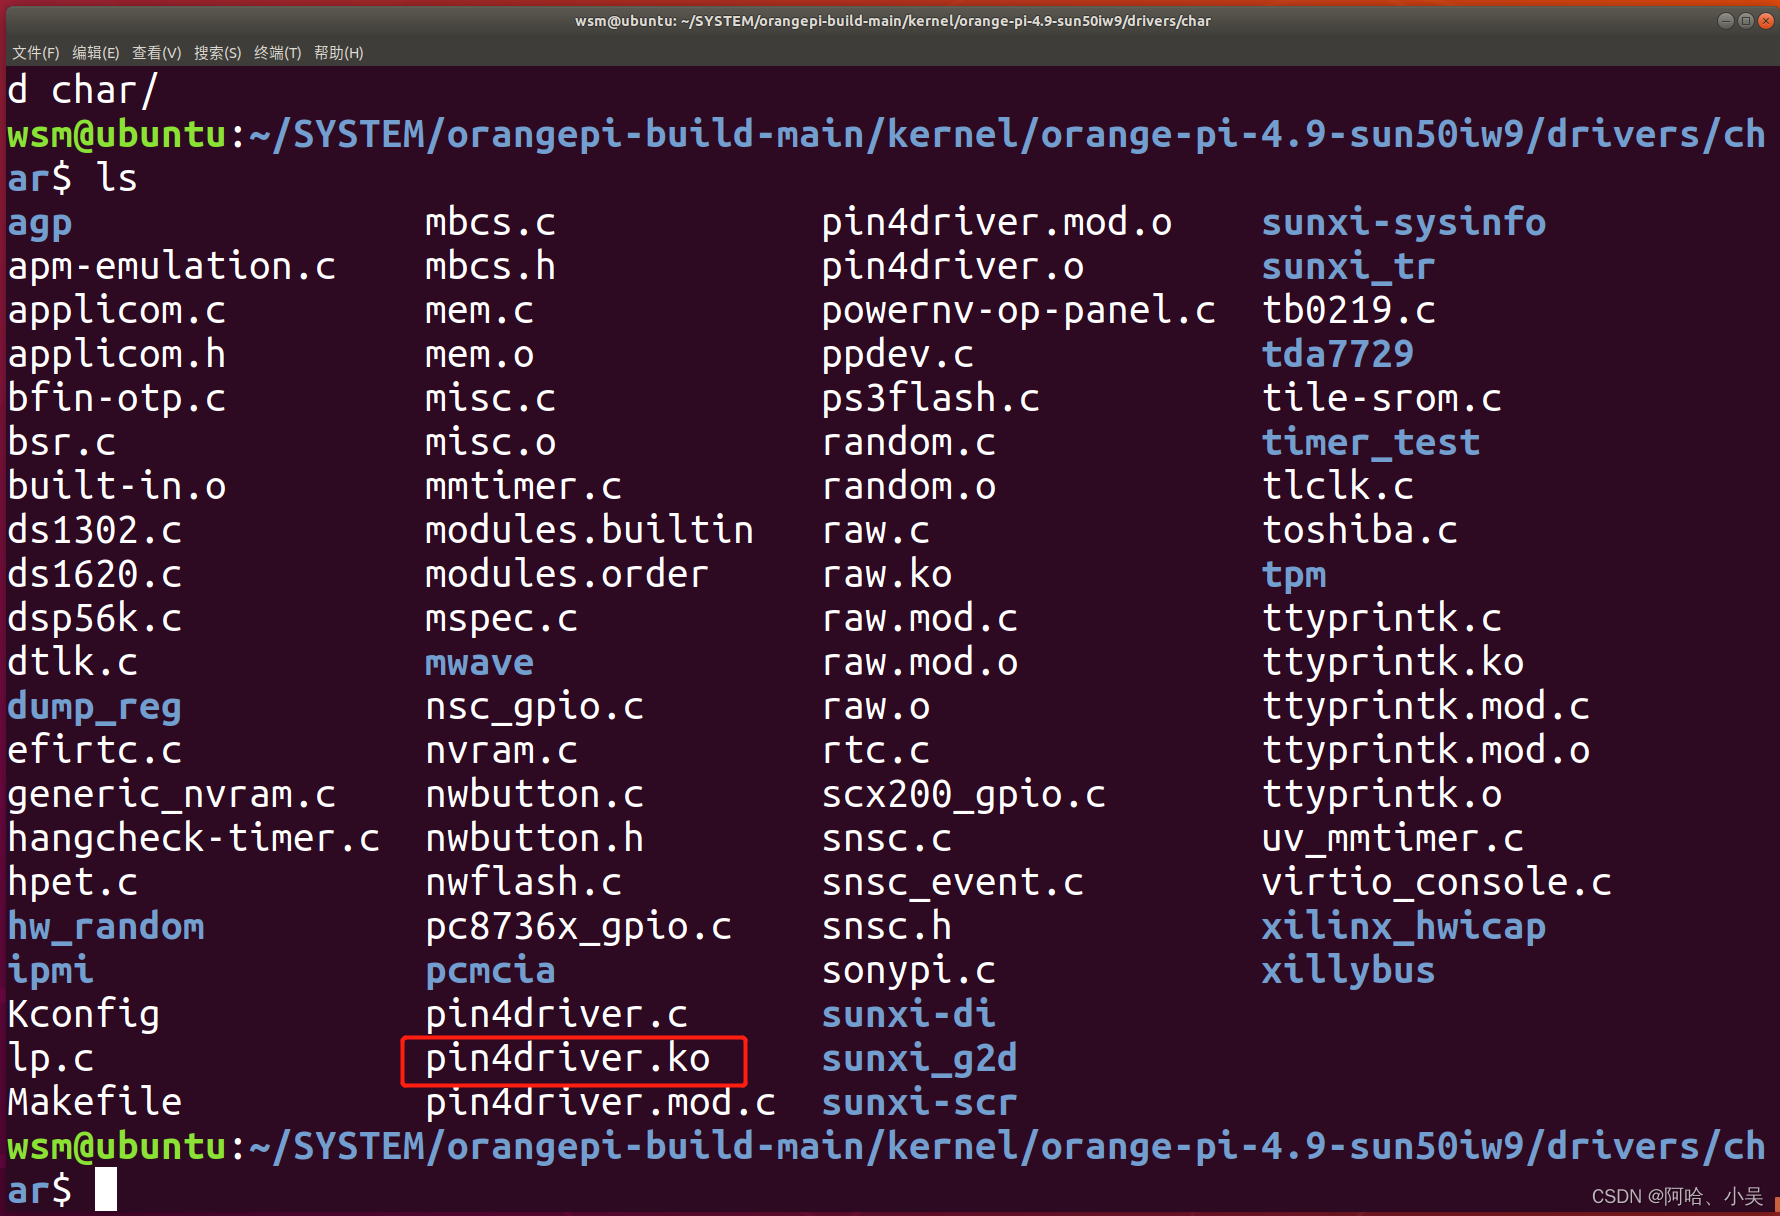Click the xillybus directory name

pyautogui.click(x=1349, y=971)
